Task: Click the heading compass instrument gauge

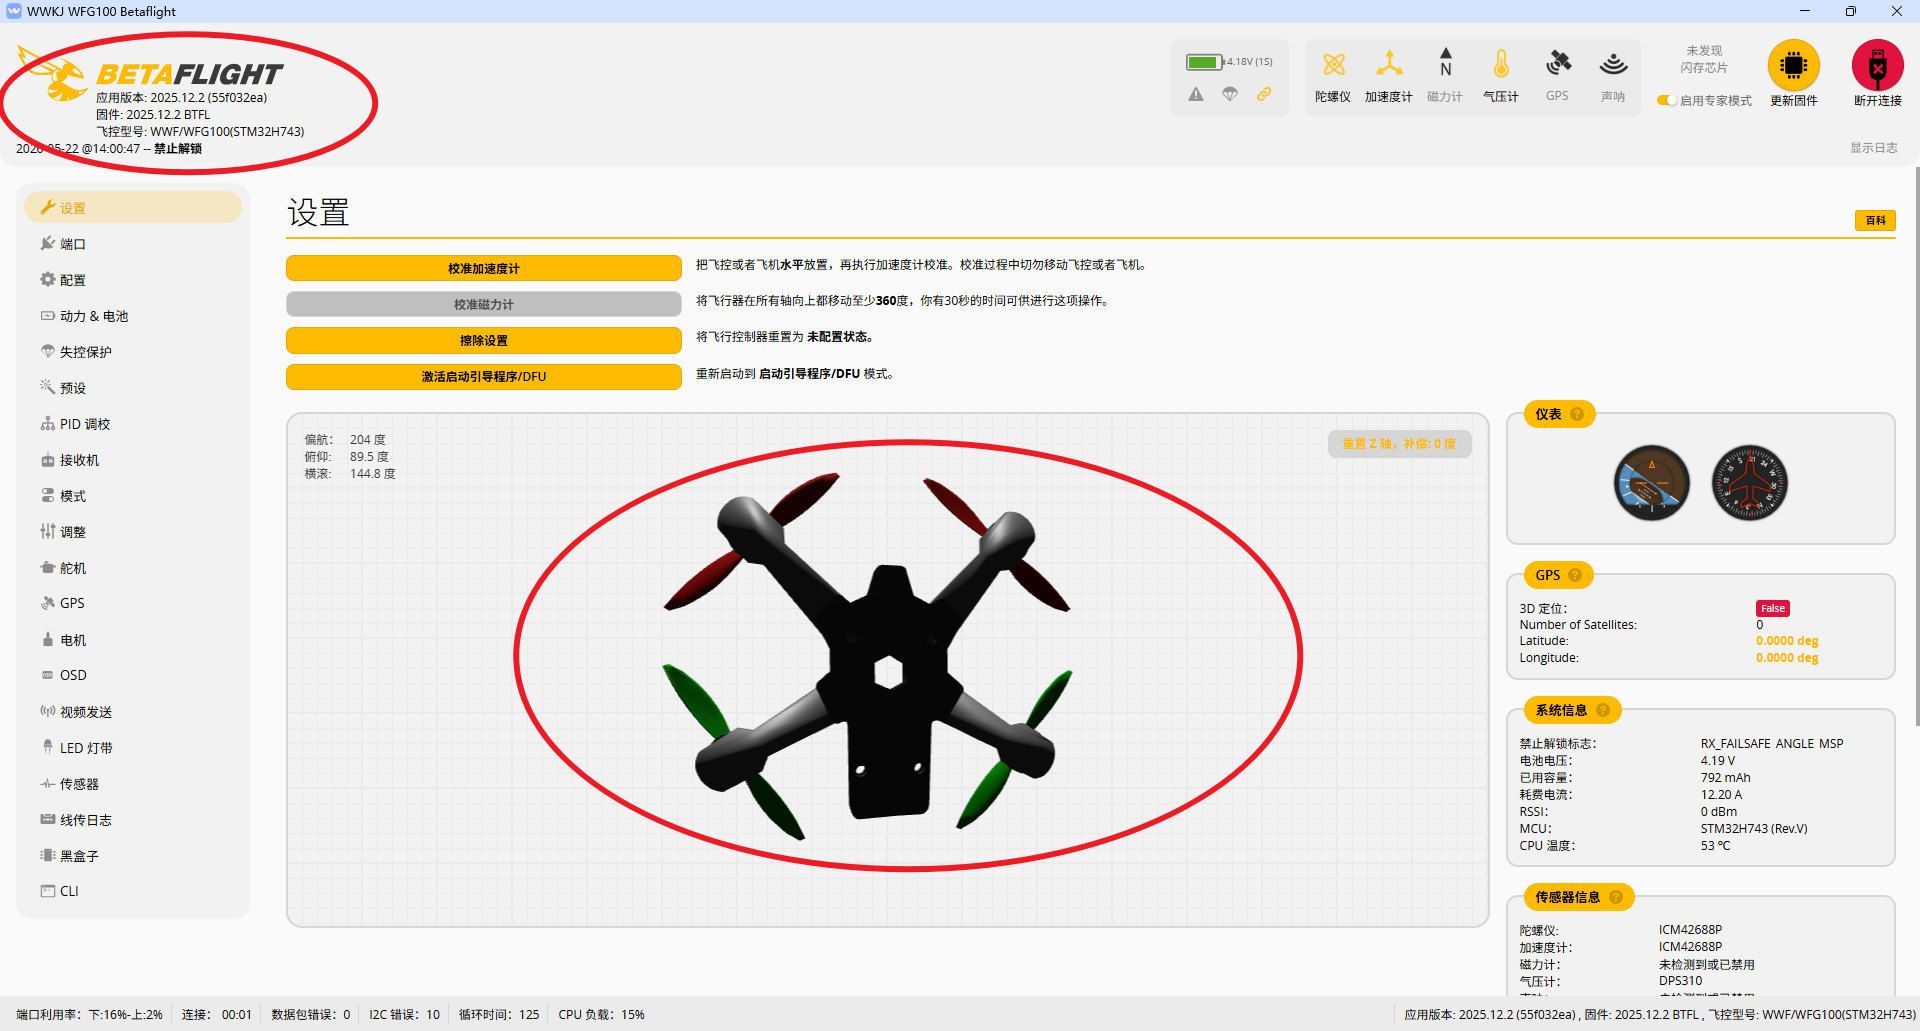Action: pos(1749,483)
